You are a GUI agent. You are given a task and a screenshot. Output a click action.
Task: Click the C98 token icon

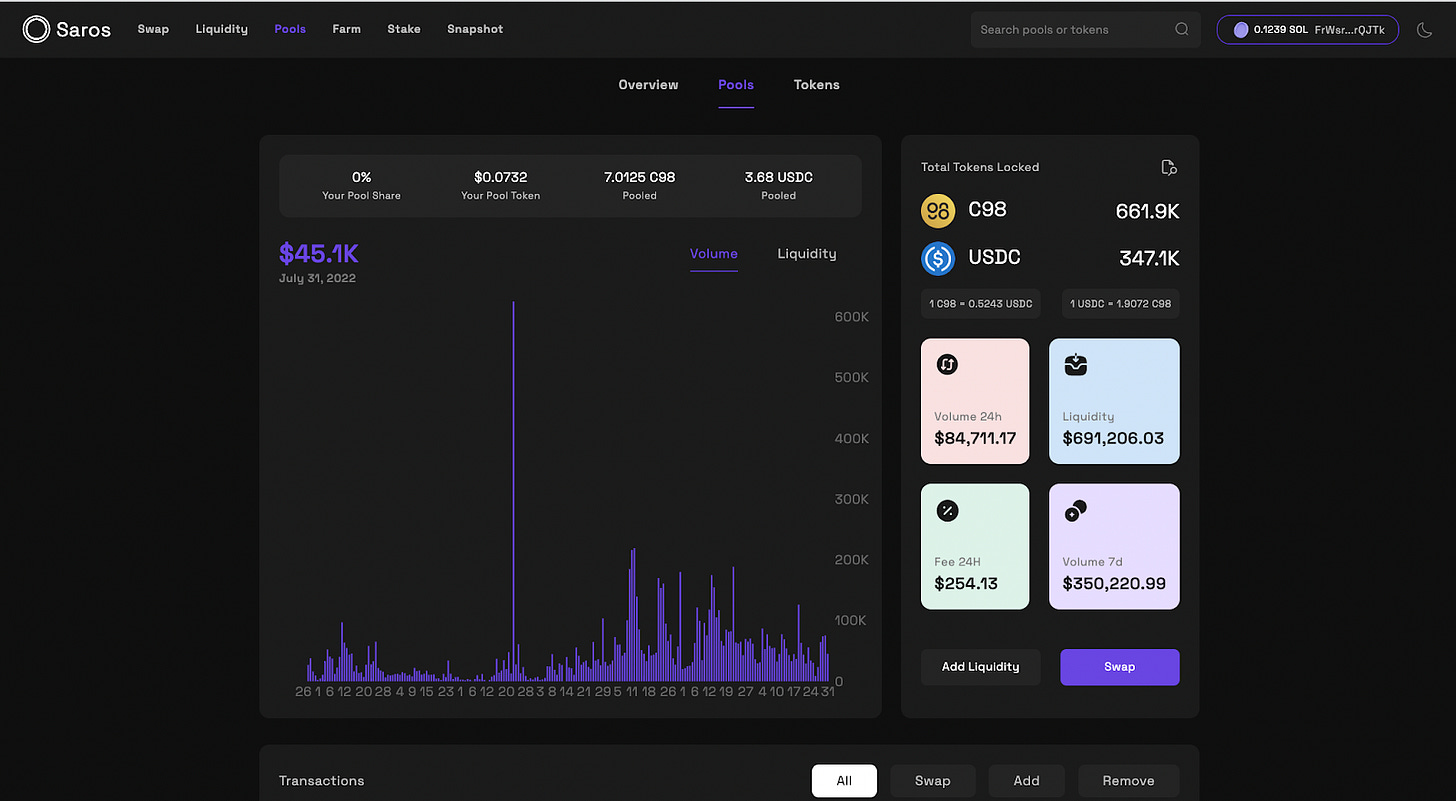pyautogui.click(x=938, y=210)
